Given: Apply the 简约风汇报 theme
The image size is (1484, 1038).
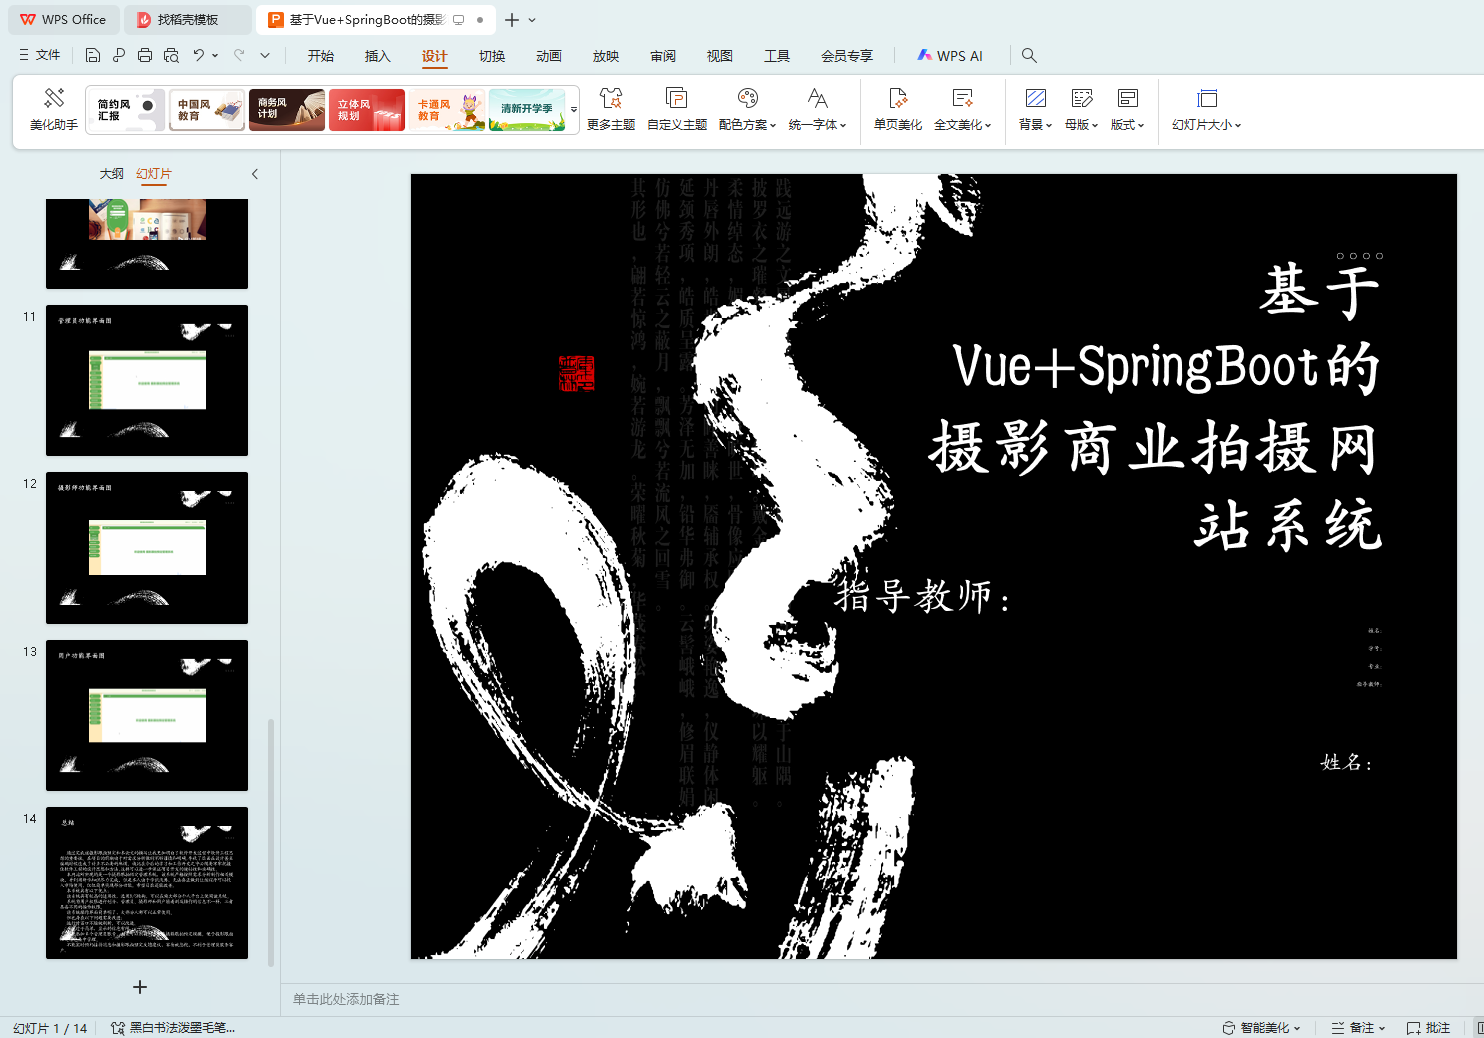Looking at the screenshot, I should coord(127,110).
